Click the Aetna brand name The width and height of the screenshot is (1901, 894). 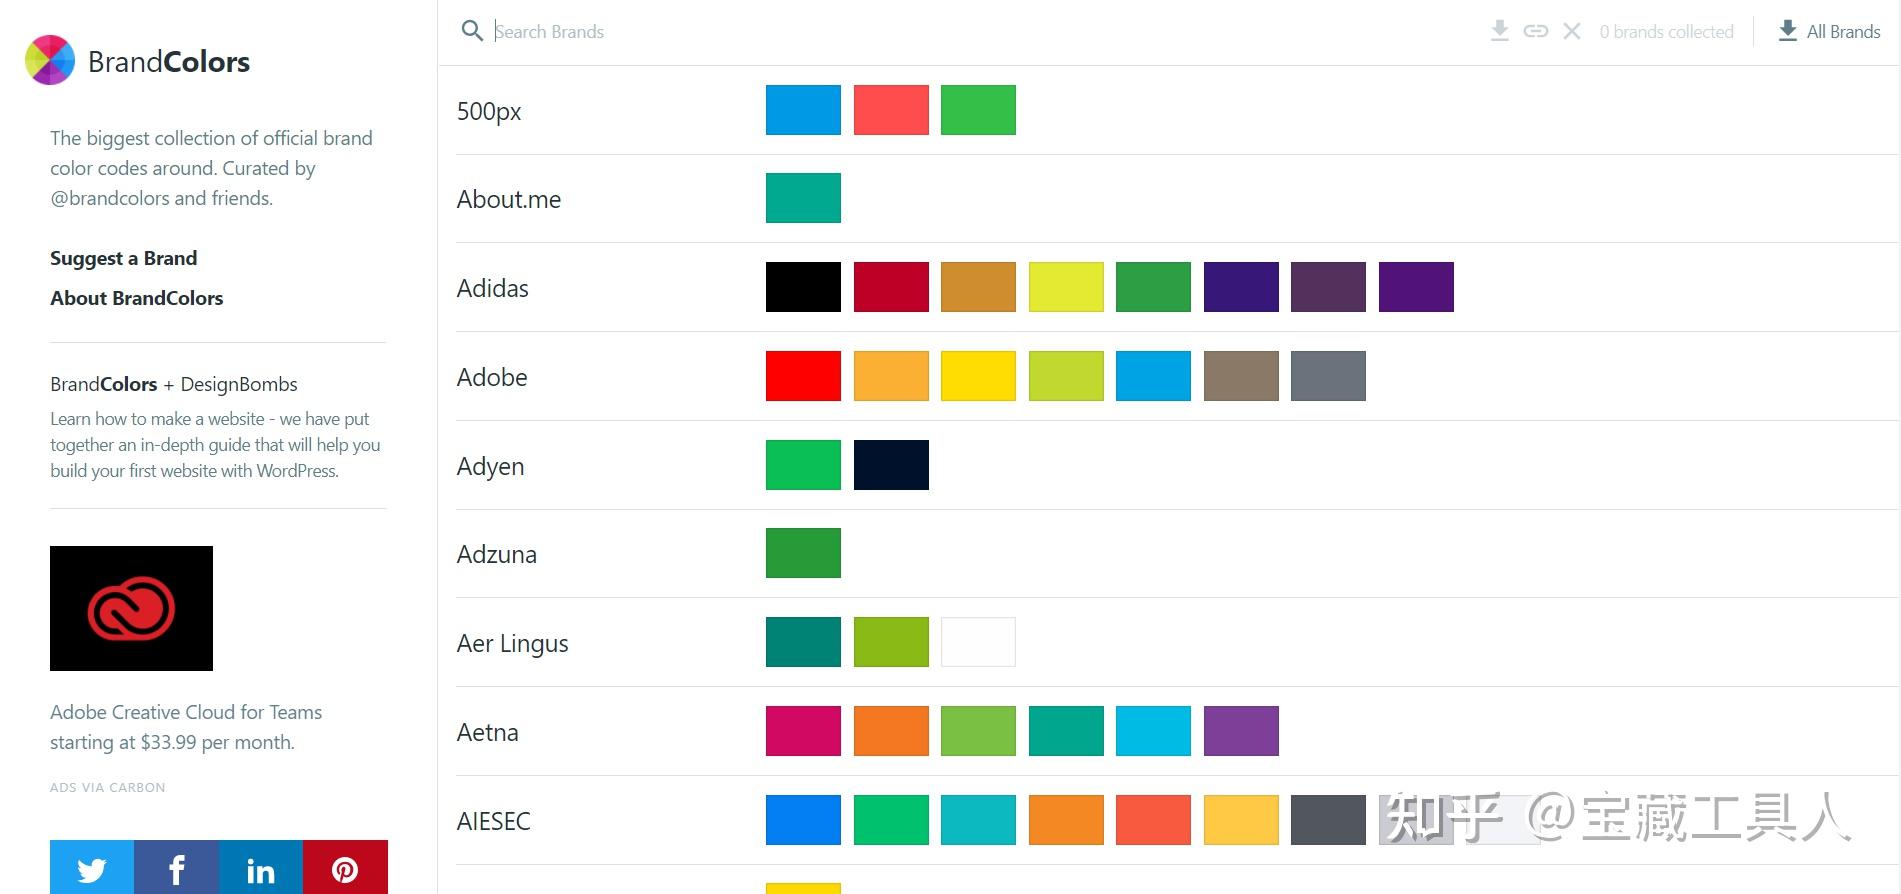(x=488, y=732)
